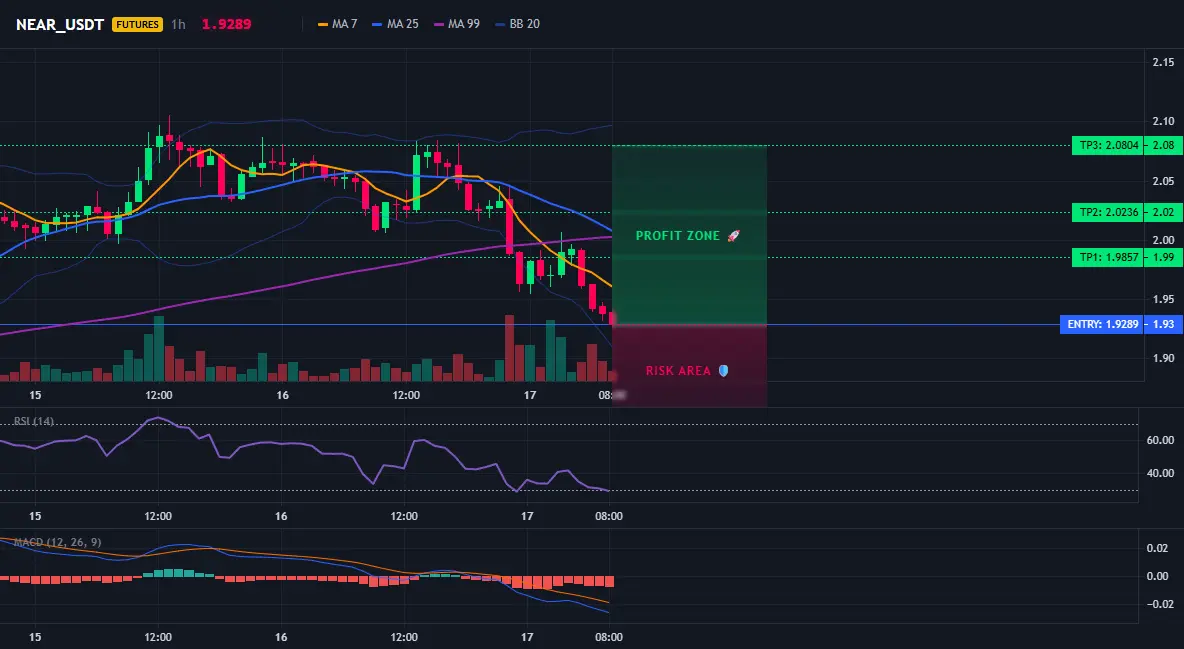1184x649 pixels.
Task: Click the red 1.9289 price in header
Action: [227, 24]
